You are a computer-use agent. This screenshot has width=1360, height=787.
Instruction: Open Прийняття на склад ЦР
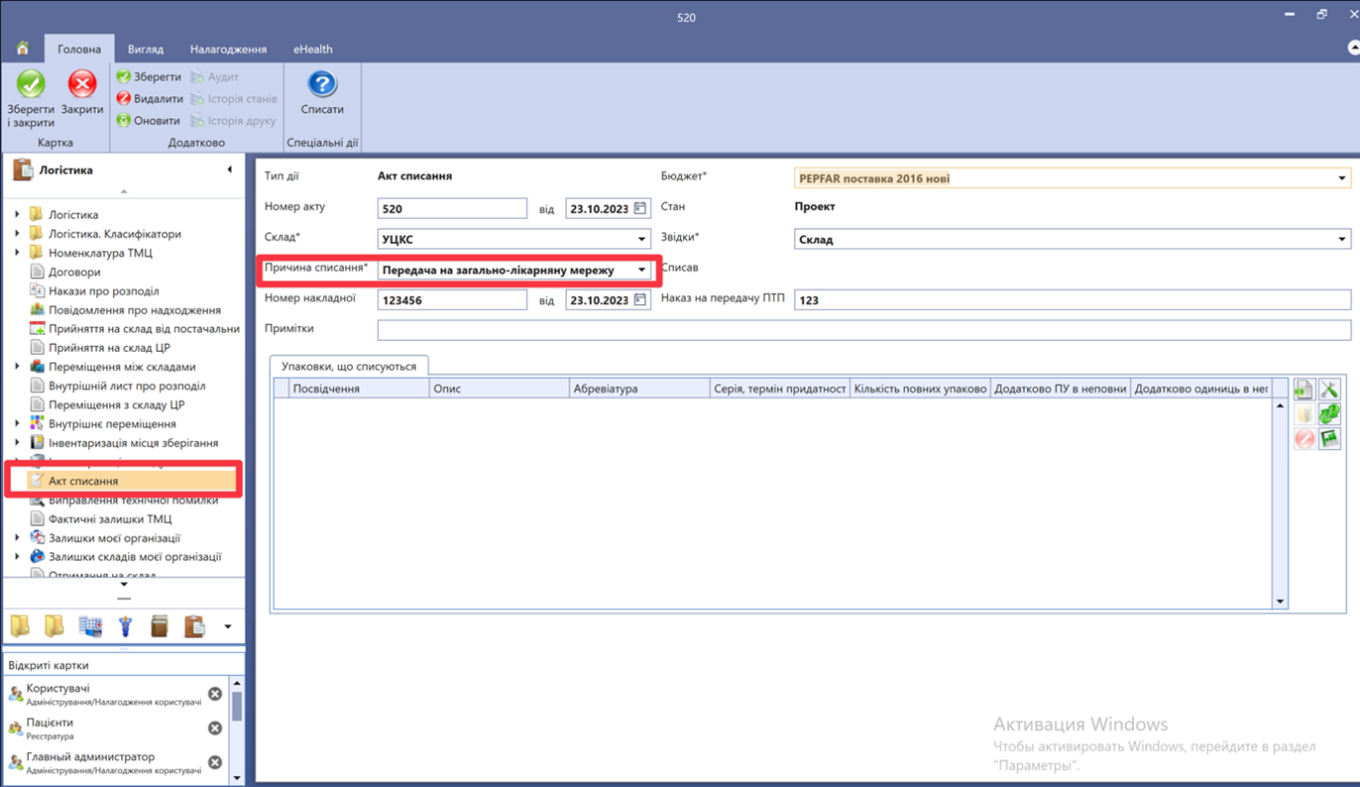110,348
